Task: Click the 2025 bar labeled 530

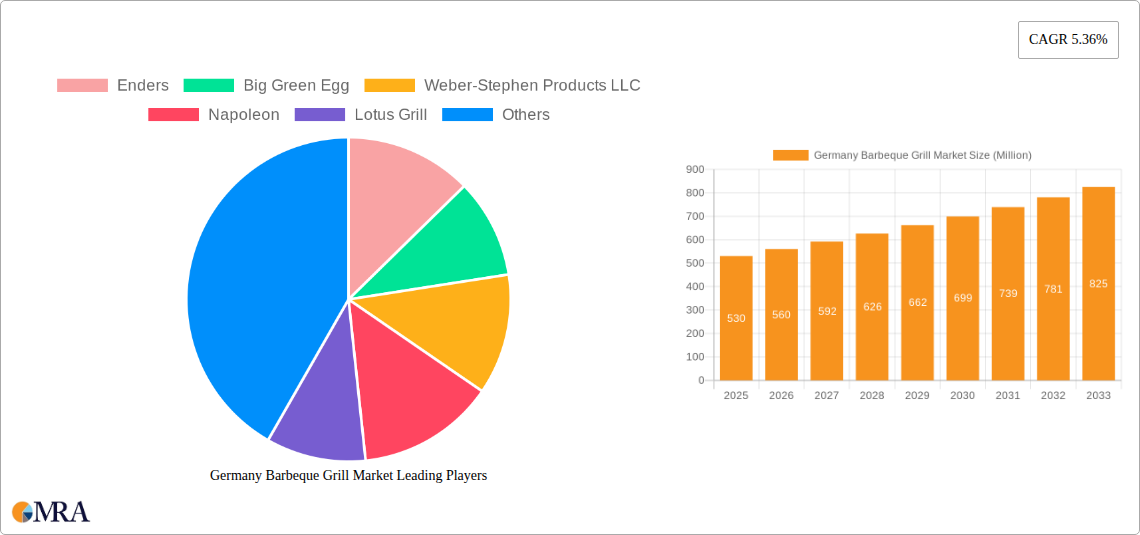Action: 736,318
